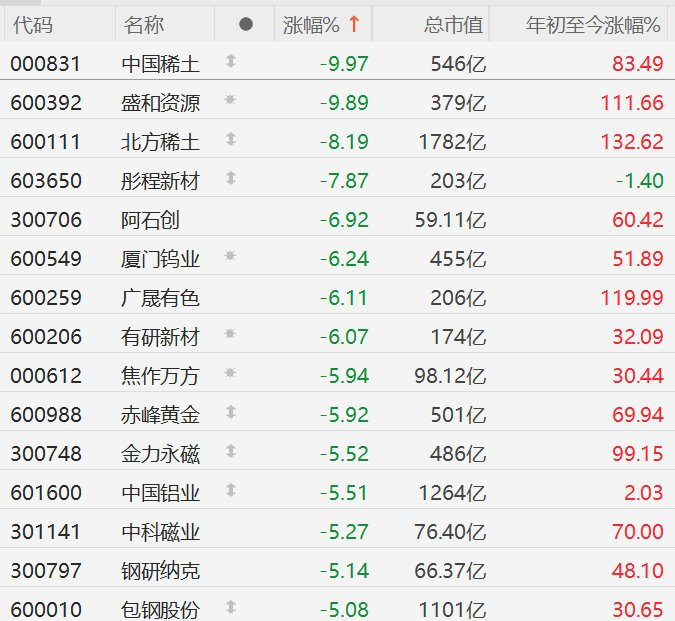Click the -9.89 change value

344,103
